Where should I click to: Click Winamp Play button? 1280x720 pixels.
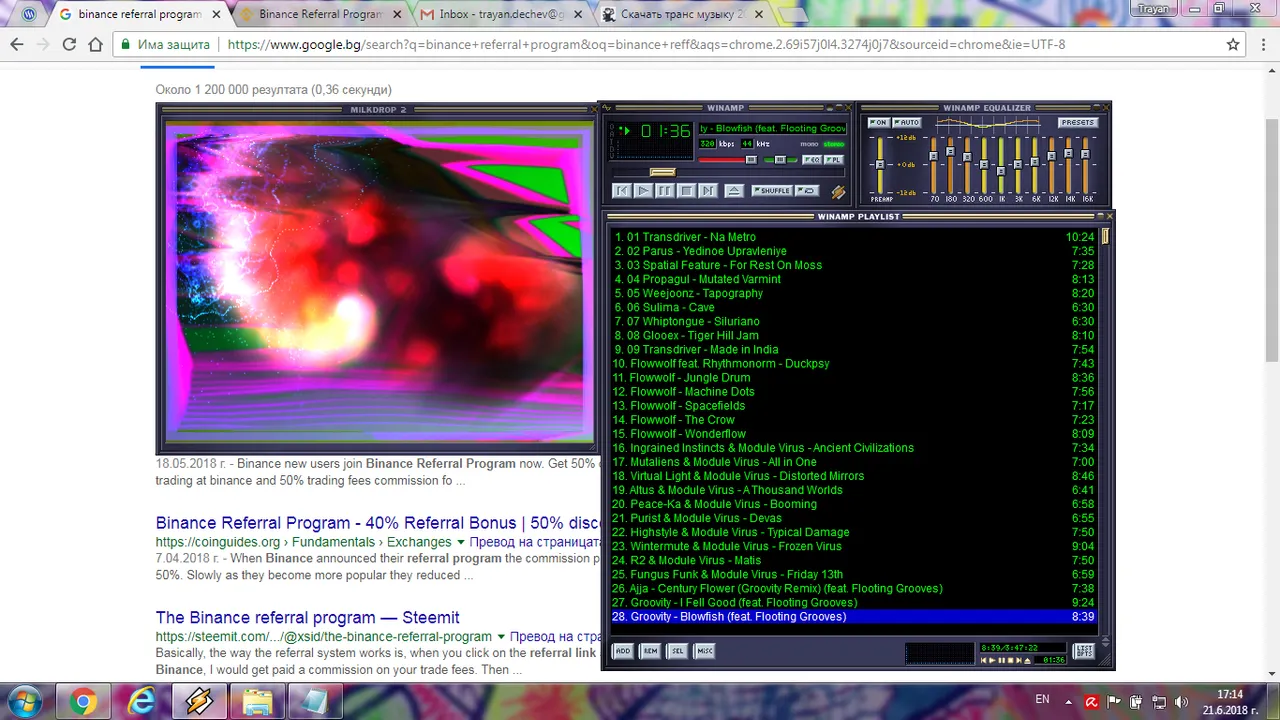point(643,191)
